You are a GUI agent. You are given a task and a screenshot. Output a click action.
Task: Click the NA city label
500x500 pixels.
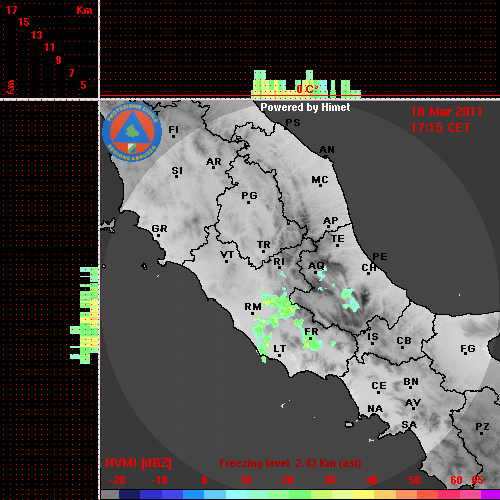point(375,408)
